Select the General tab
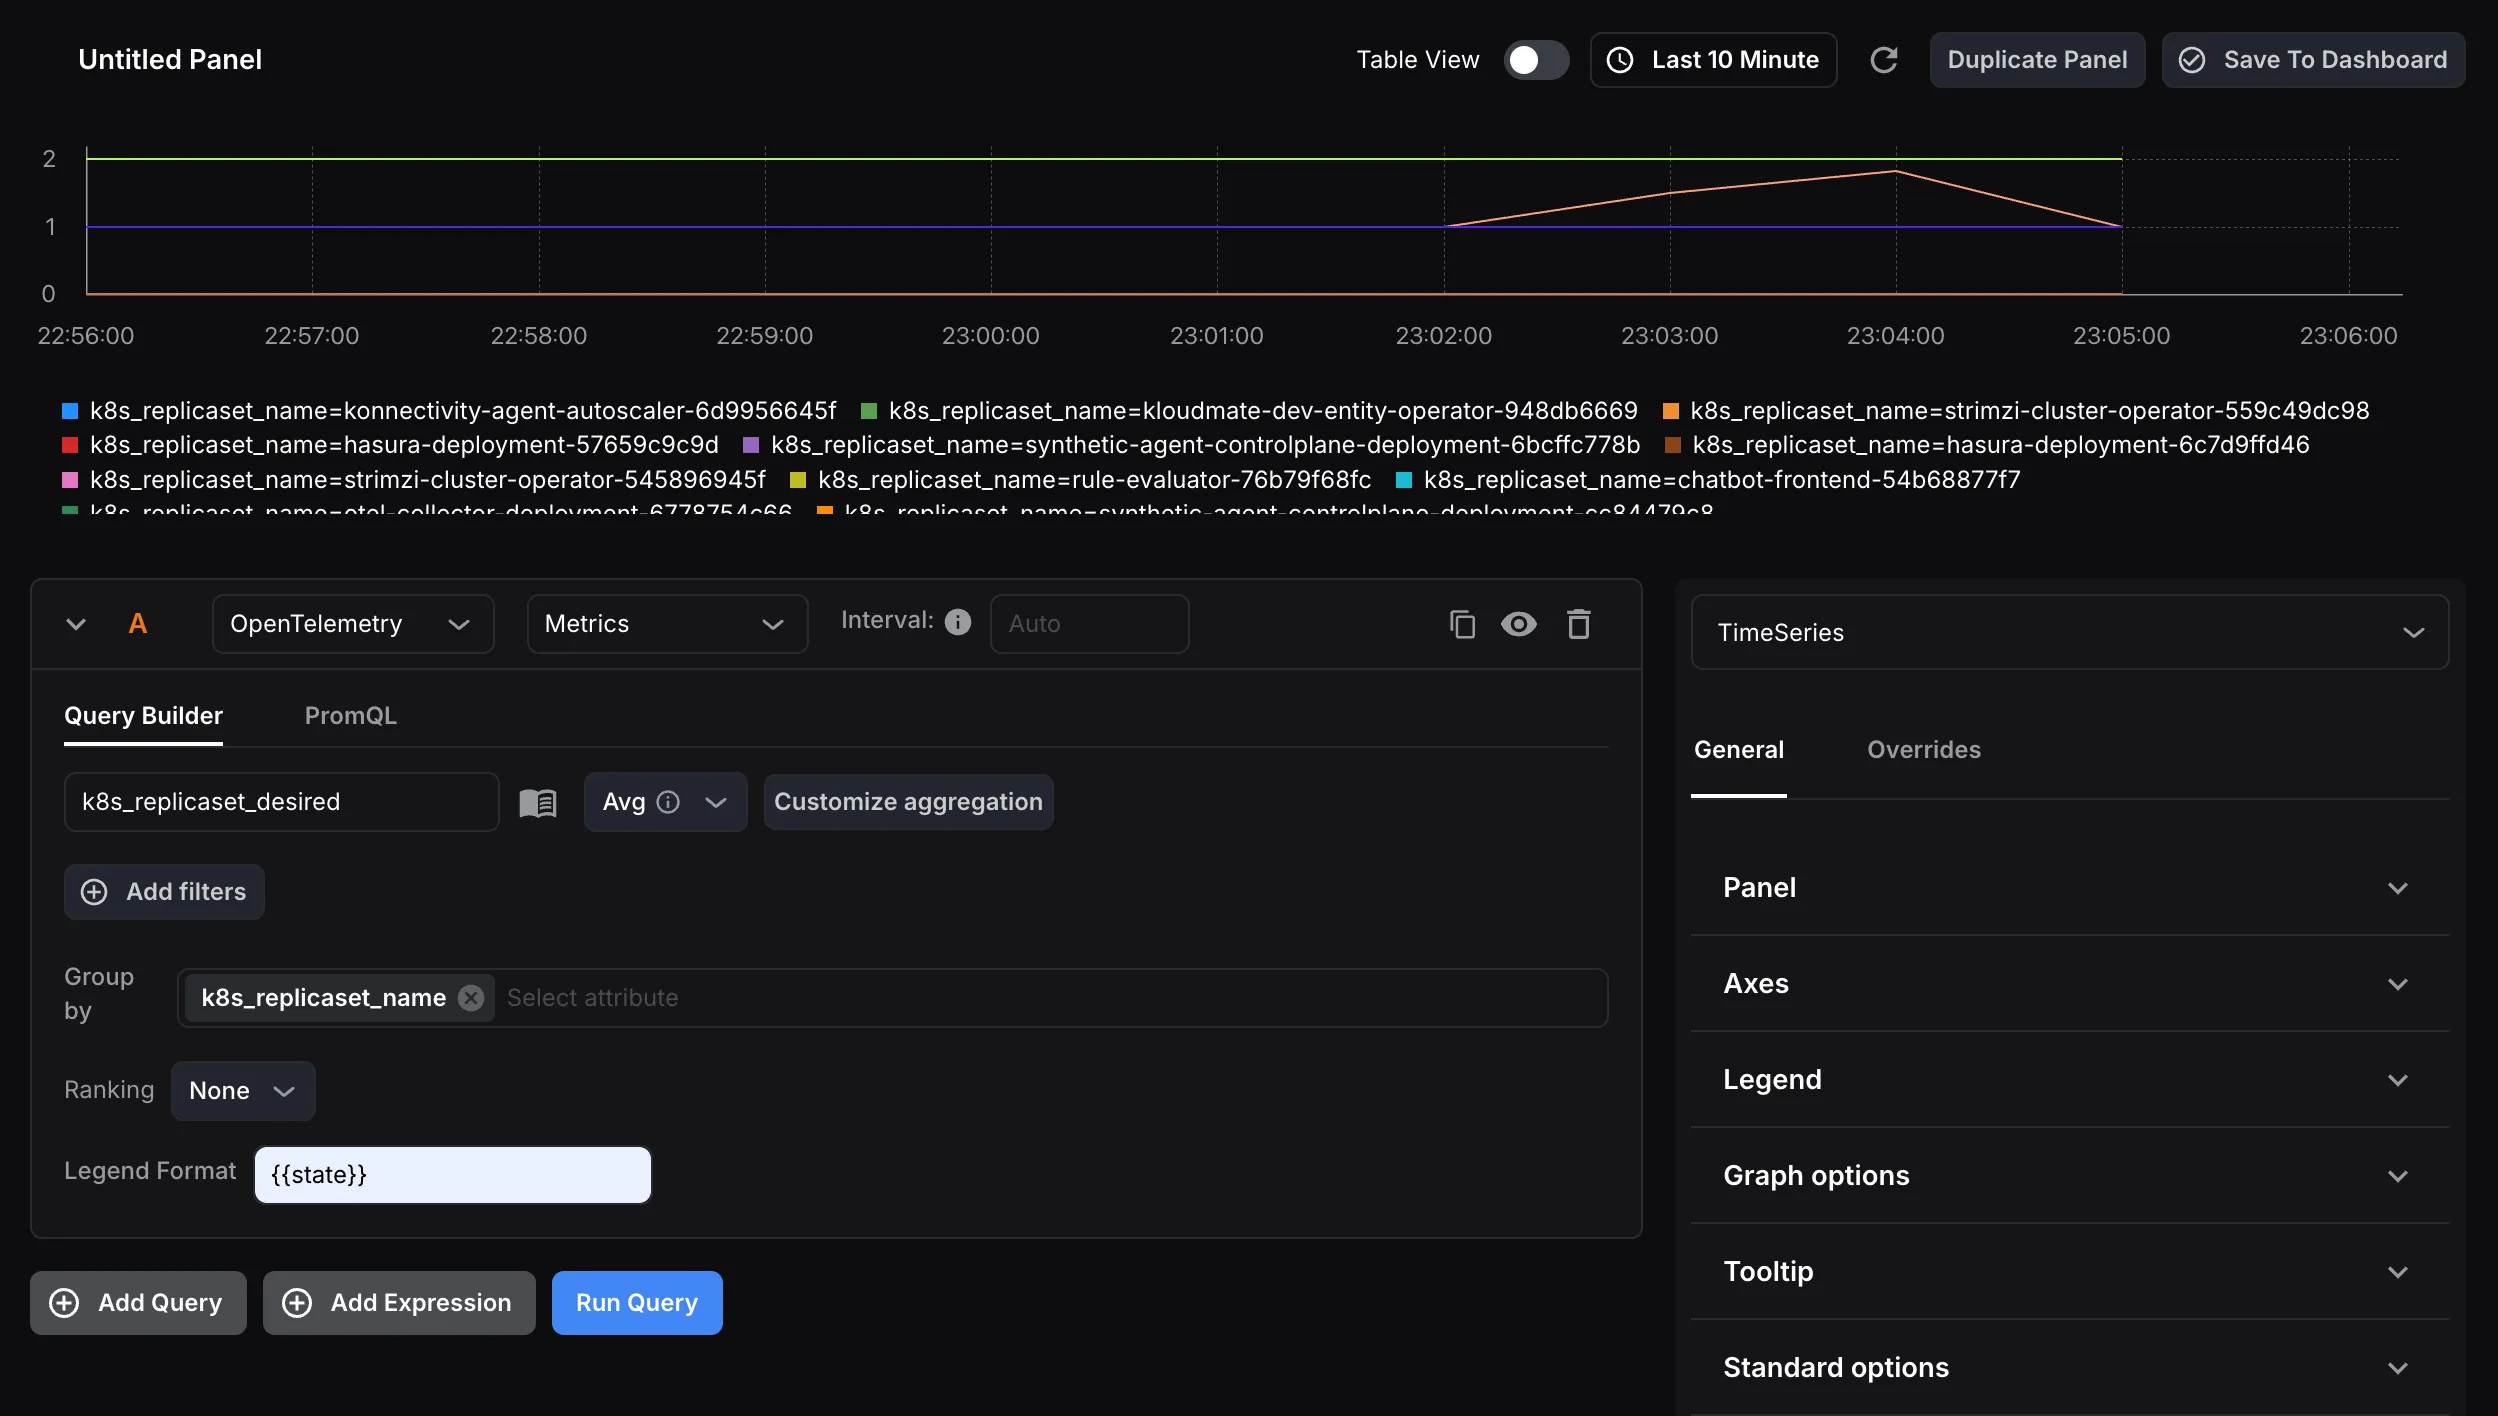Screen dimensions: 2498x1416 (1739, 750)
